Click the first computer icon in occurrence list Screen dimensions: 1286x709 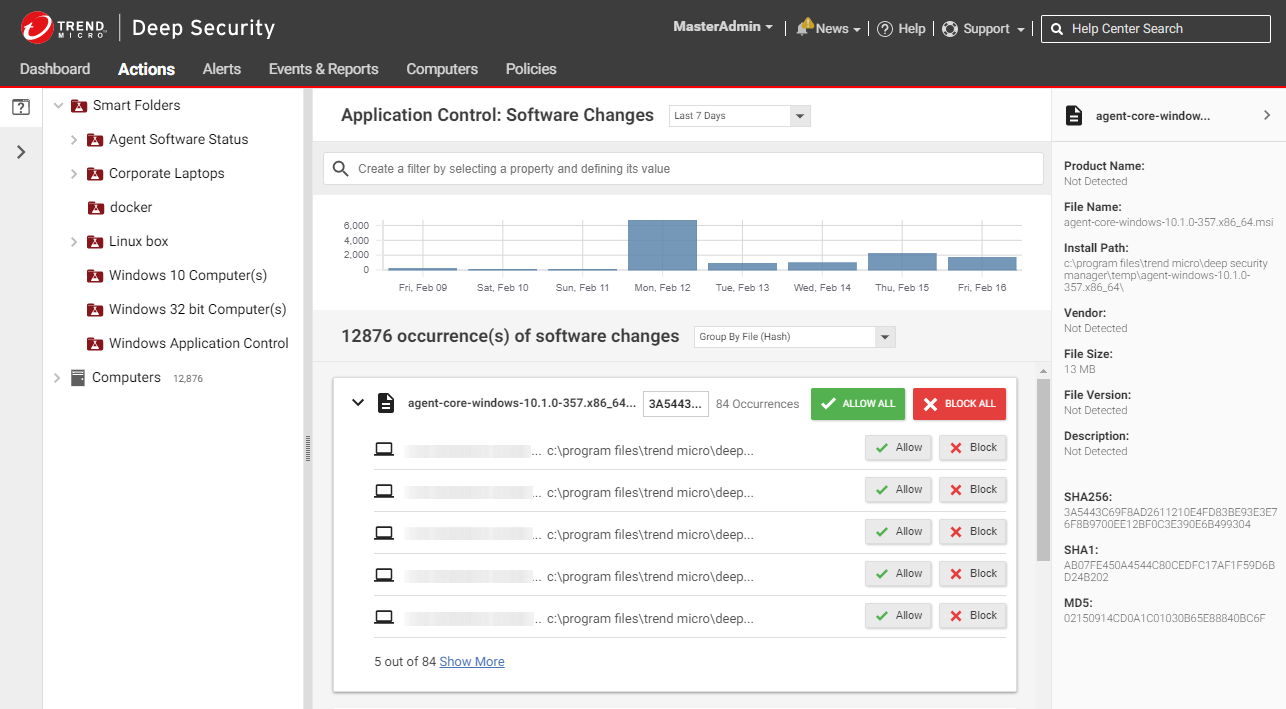click(384, 449)
